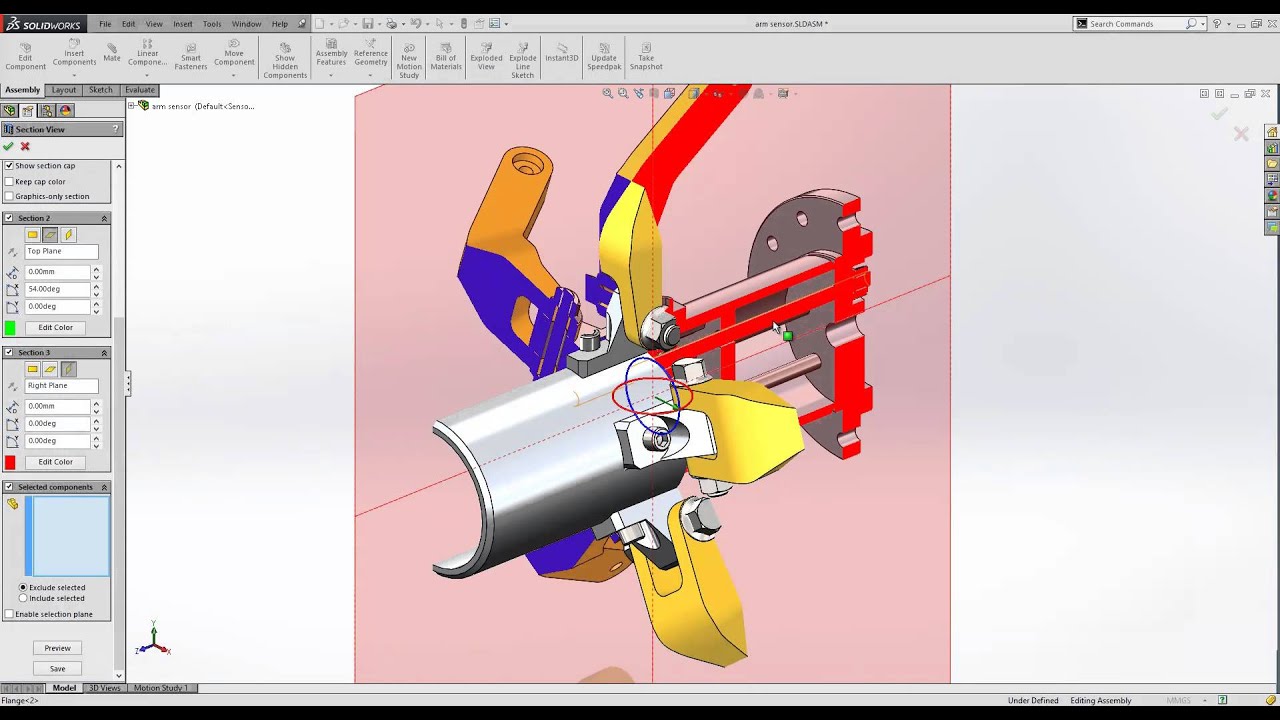1280x720 pixels.
Task: Toggle Section 3 checkbox
Action: click(9, 353)
